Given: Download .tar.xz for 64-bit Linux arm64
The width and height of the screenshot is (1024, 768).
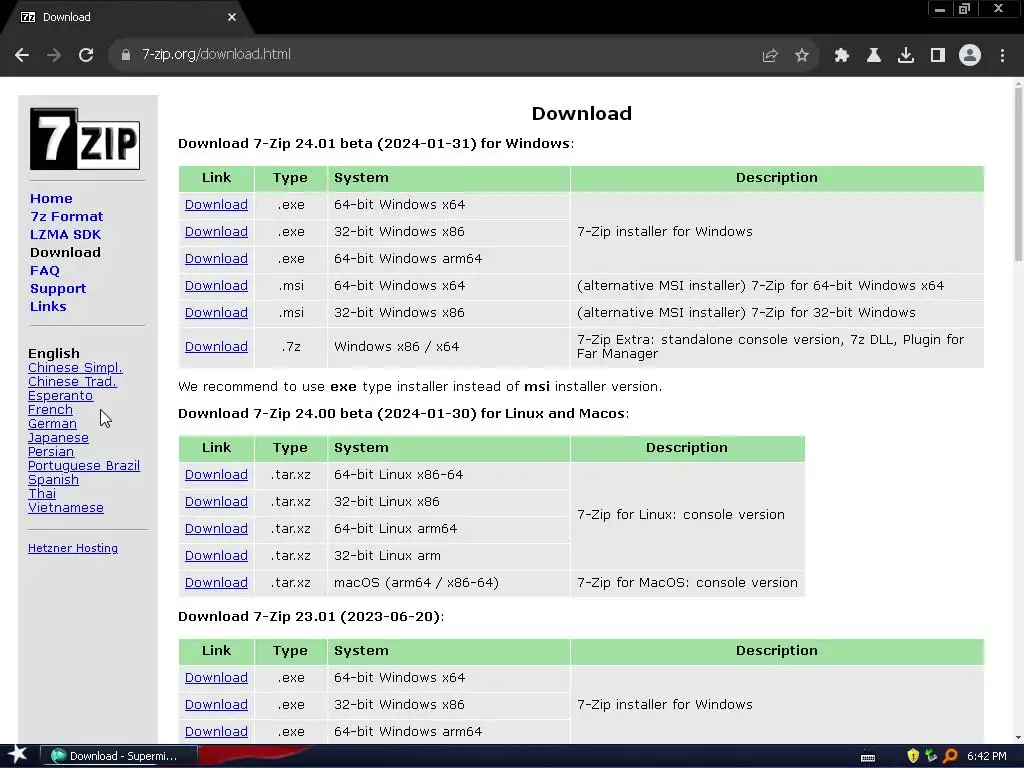Looking at the screenshot, I should (x=216, y=529).
